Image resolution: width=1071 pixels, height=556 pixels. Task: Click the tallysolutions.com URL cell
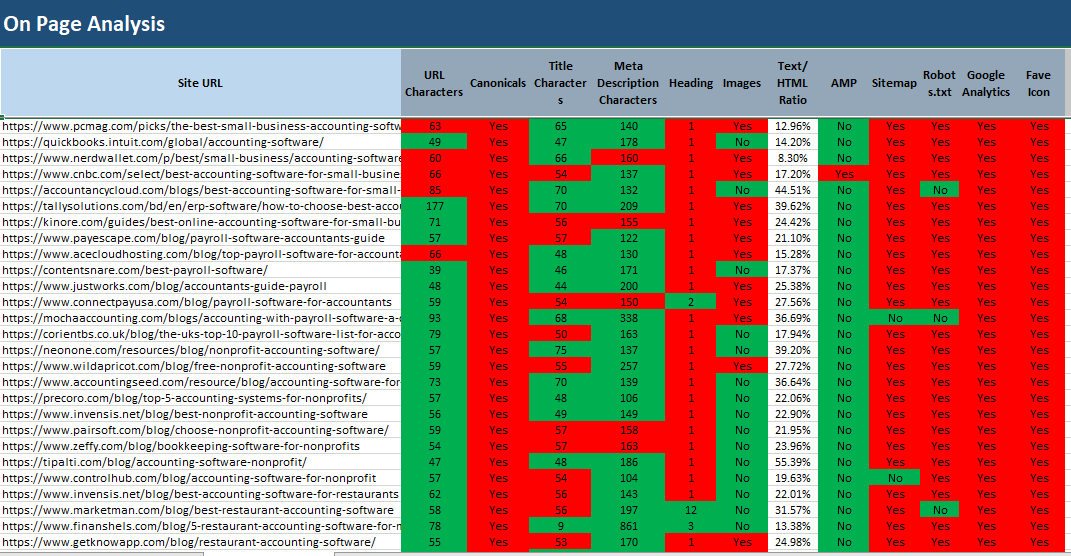pos(201,206)
